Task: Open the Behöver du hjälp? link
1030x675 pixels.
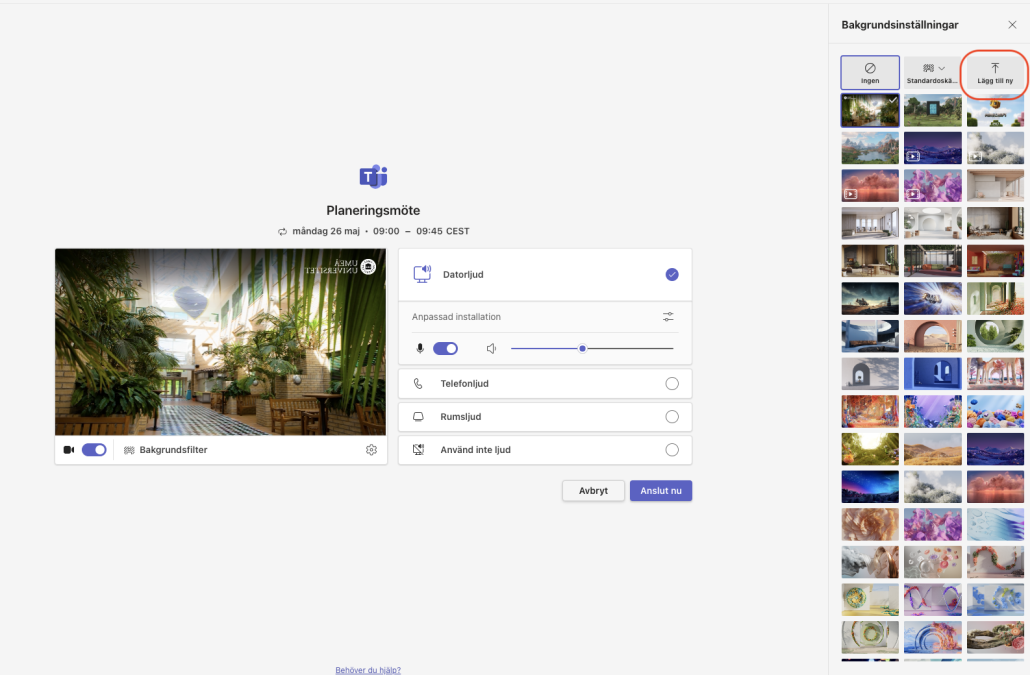Action: coord(368,670)
